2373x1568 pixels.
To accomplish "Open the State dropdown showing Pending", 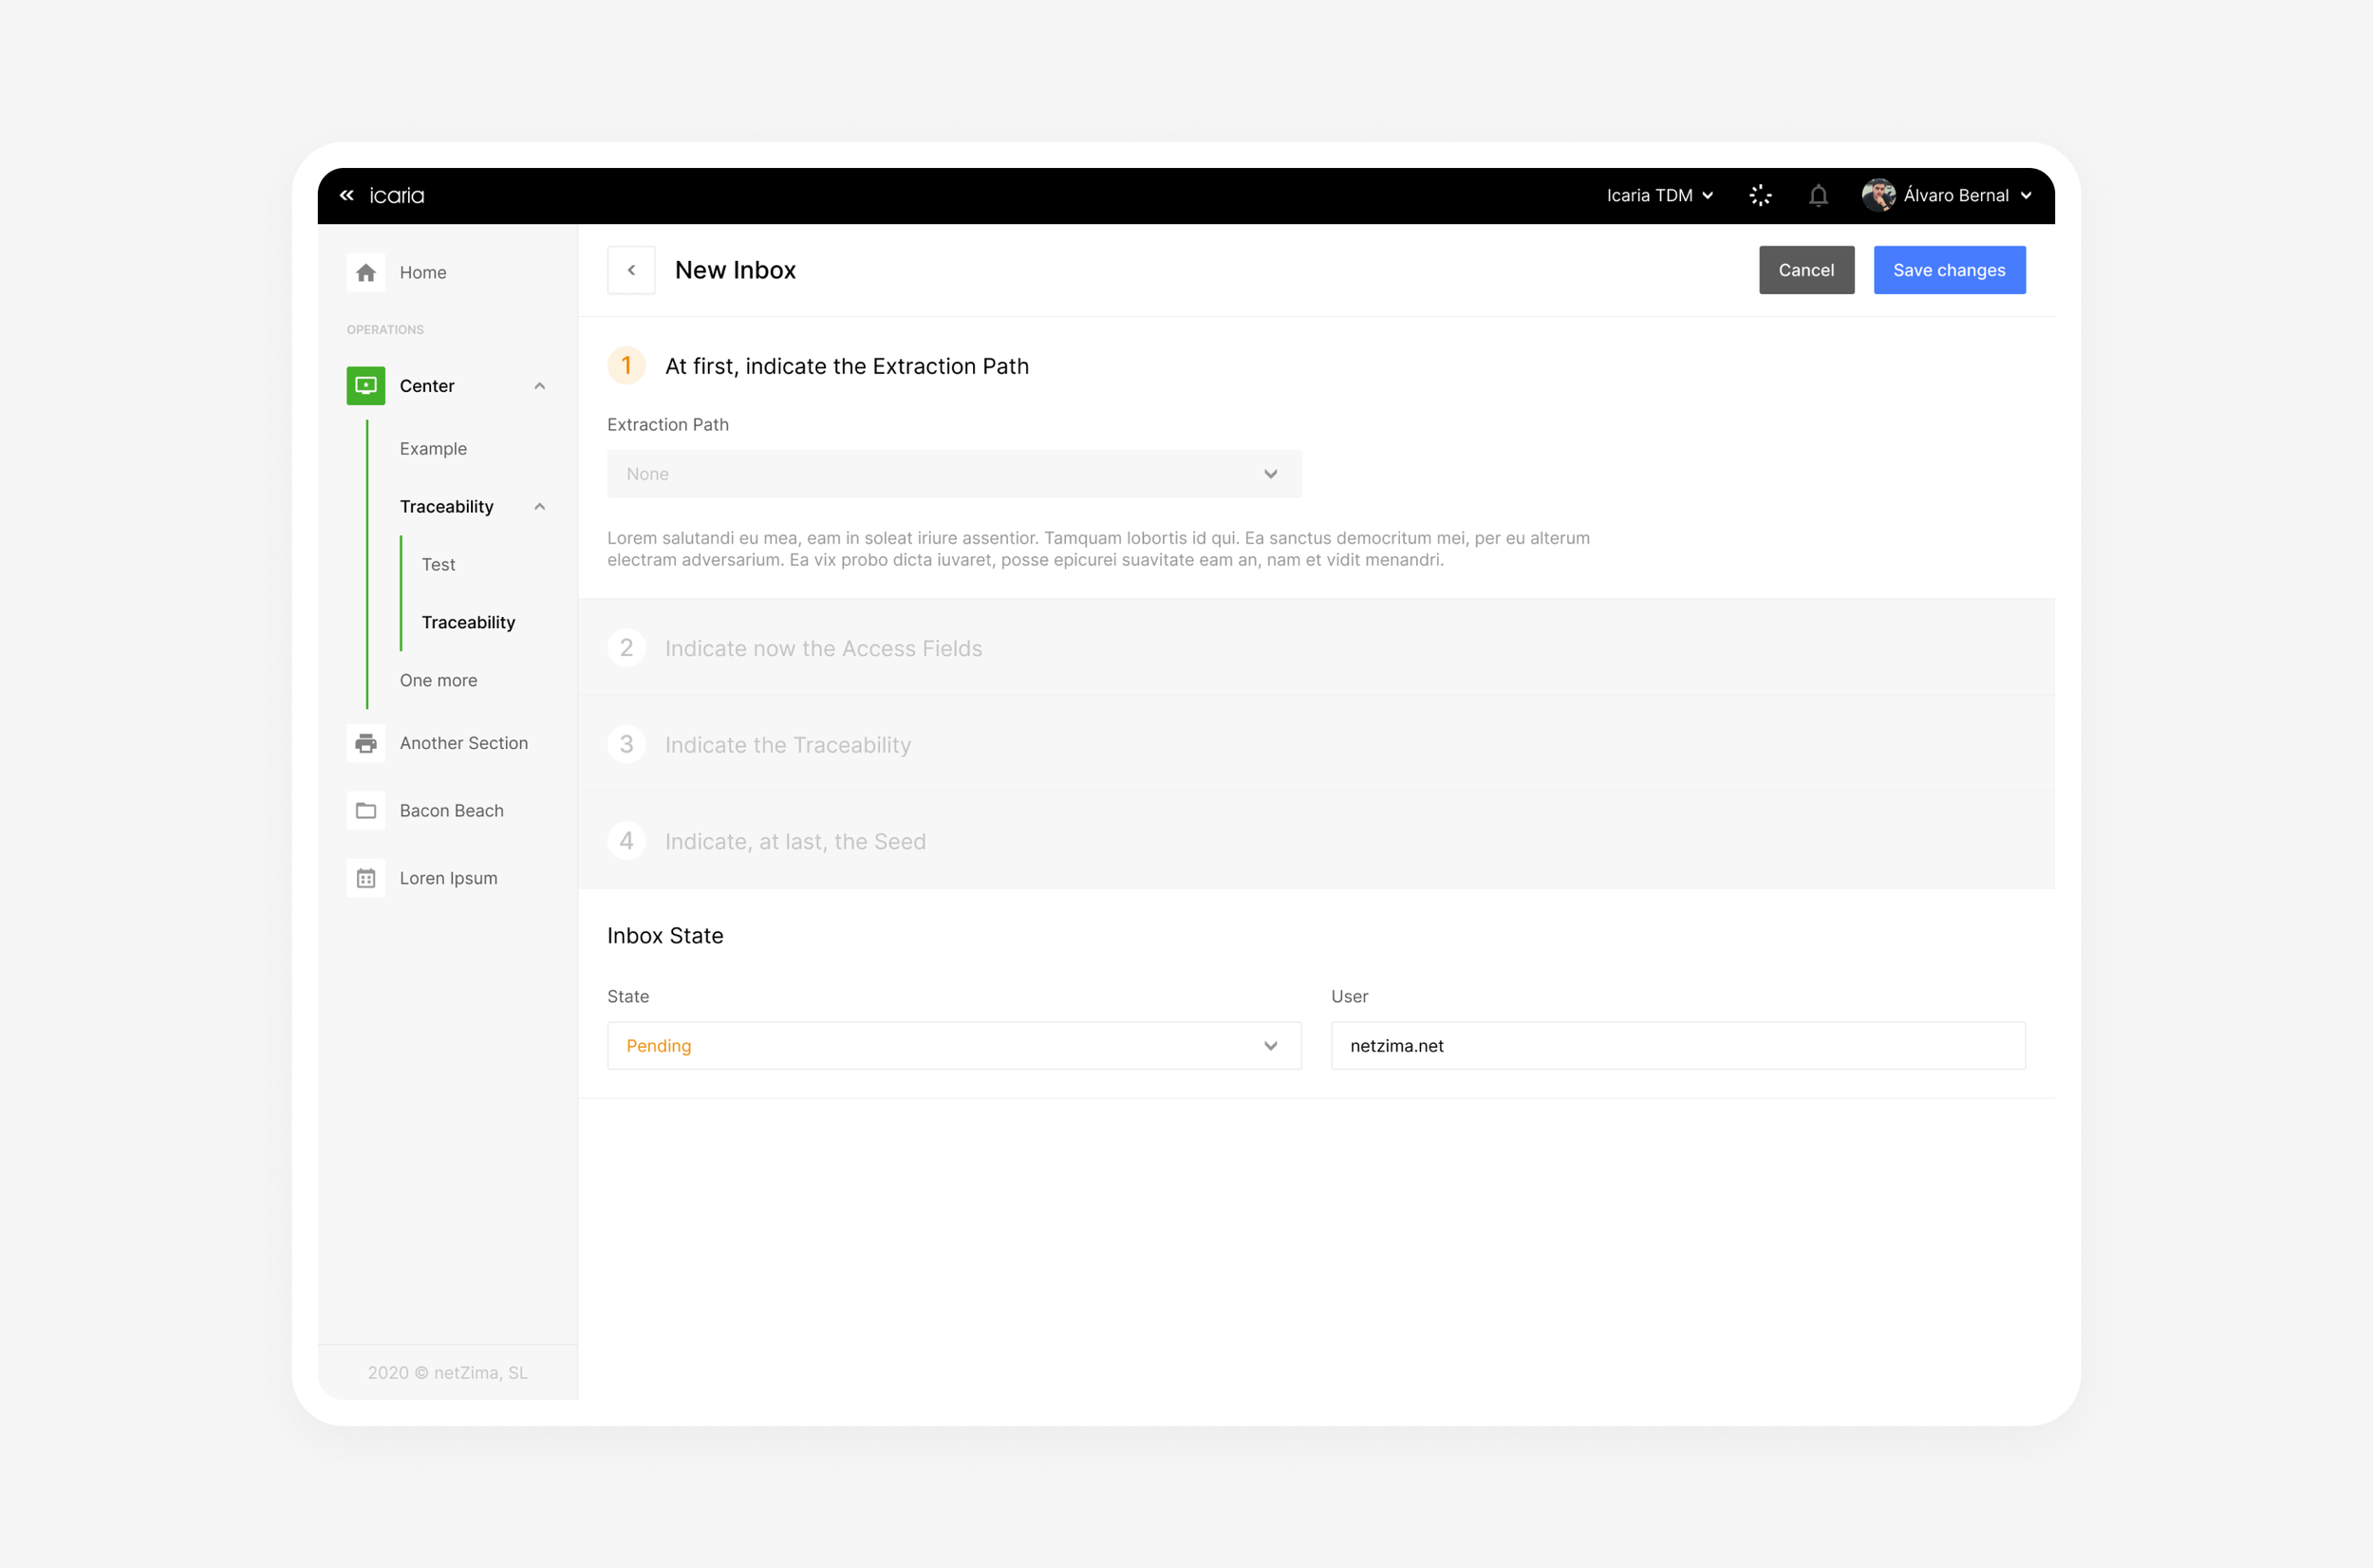I will click(x=953, y=1045).
